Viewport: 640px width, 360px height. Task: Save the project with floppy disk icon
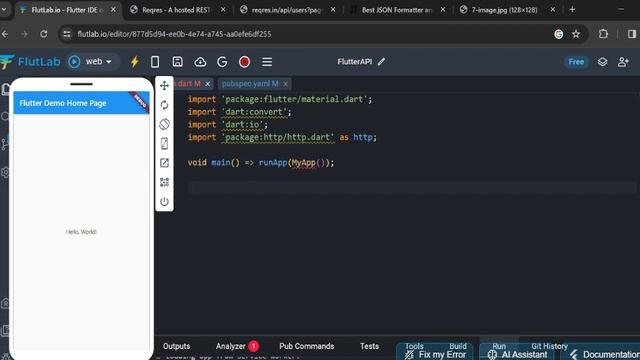[x=177, y=62]
